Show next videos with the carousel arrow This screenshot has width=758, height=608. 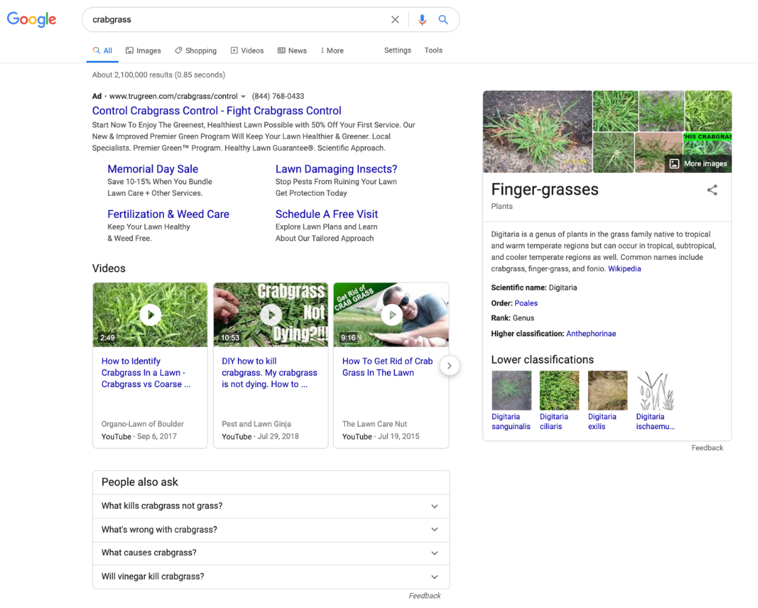click(x=449, y=366)
